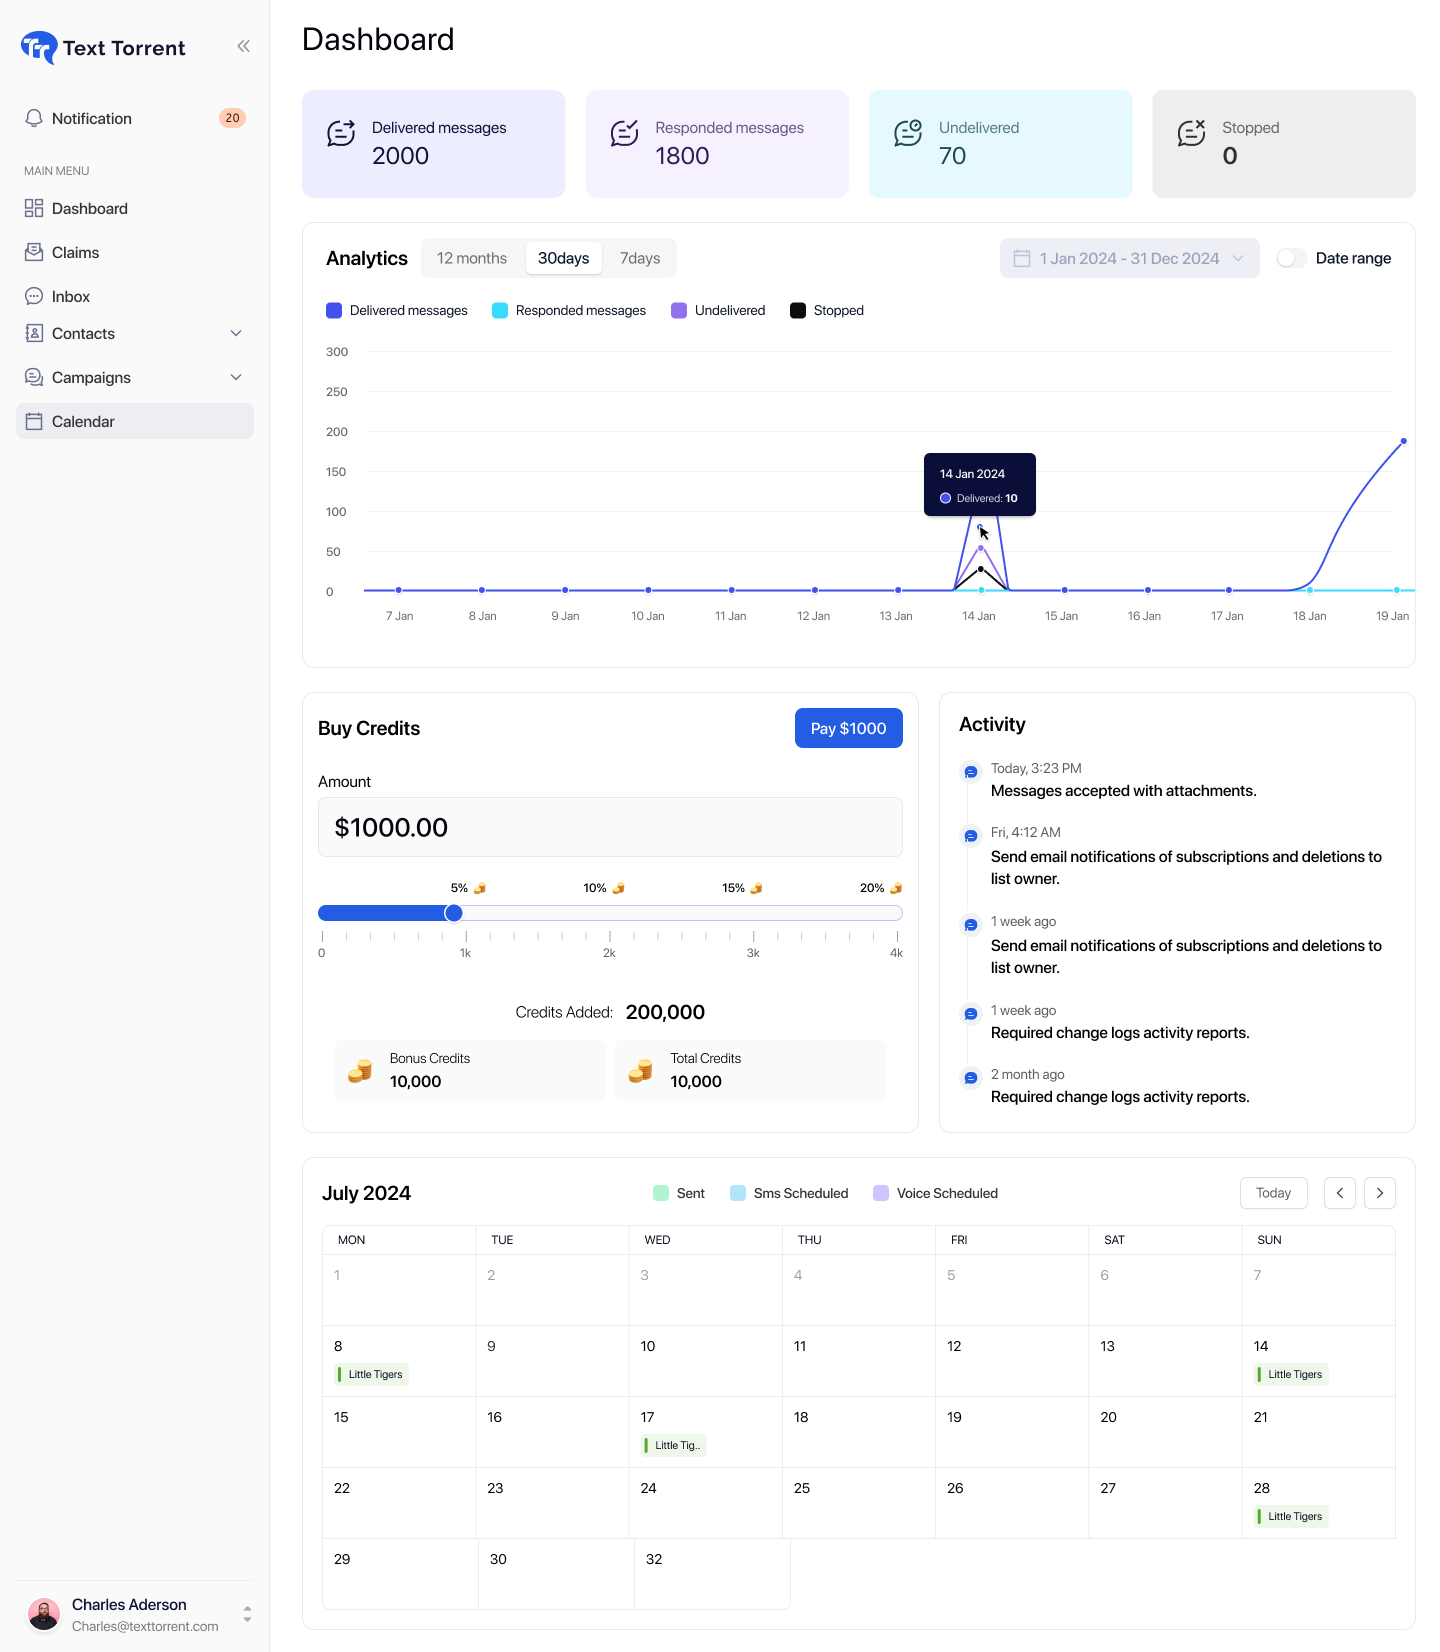Click the credits slider handle
Image resolution: width=1440 pixels, height=1652 pixels.
[x=454, y=913]
